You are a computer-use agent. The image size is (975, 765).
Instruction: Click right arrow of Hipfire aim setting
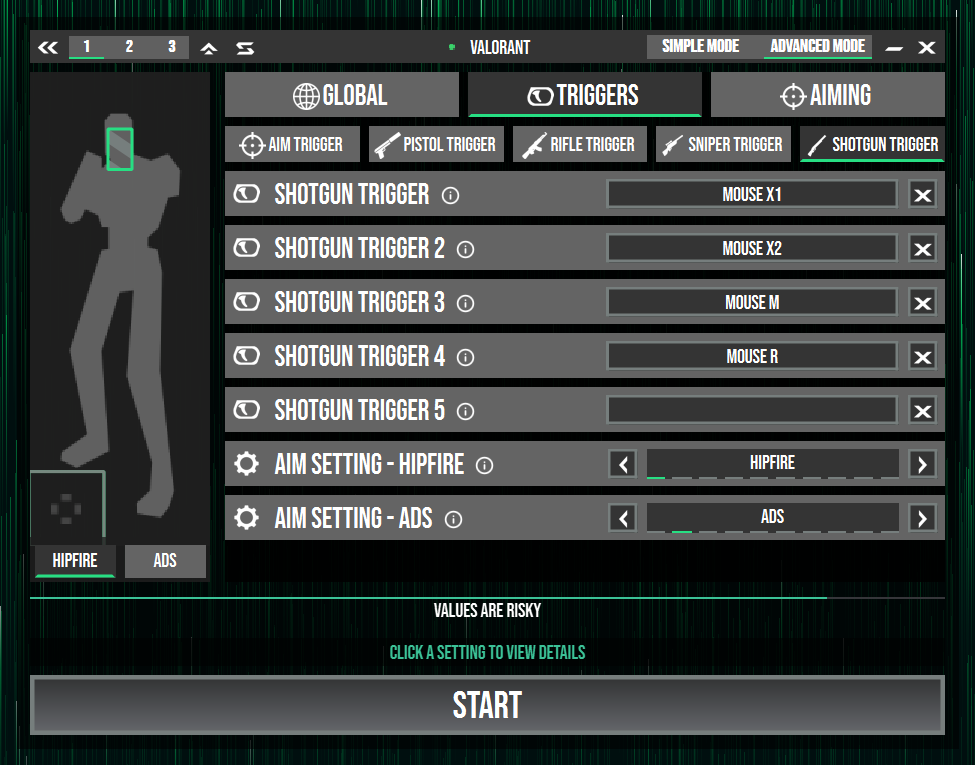tap(922, 464)
